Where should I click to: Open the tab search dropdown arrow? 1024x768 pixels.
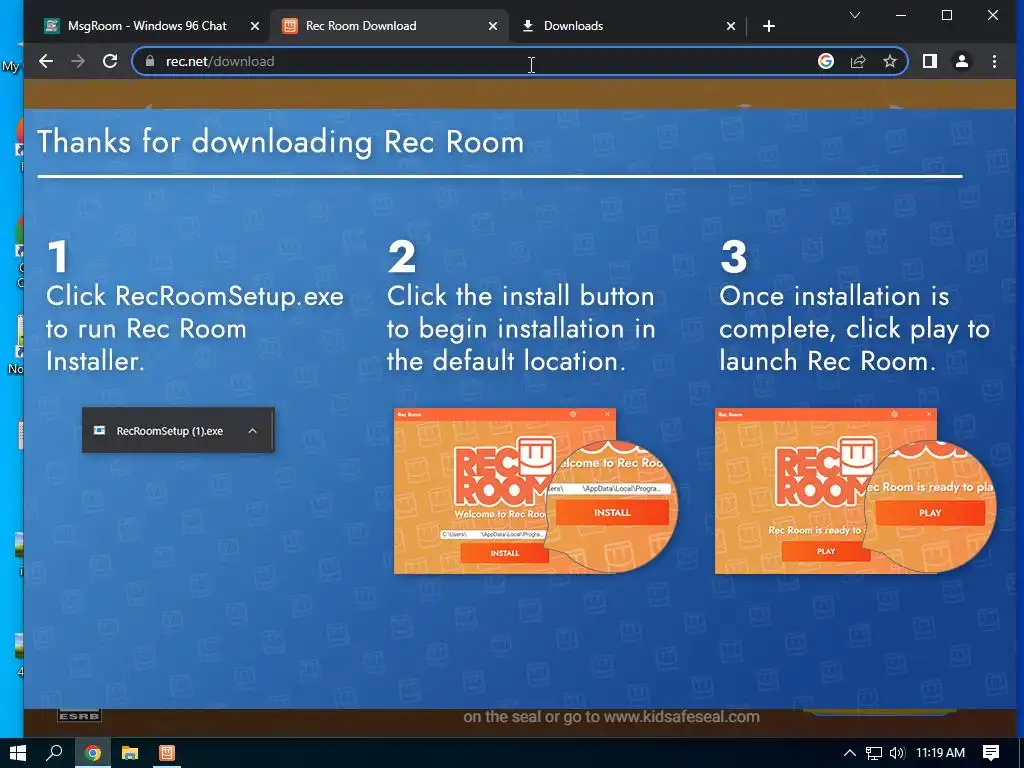coord(854,15)
